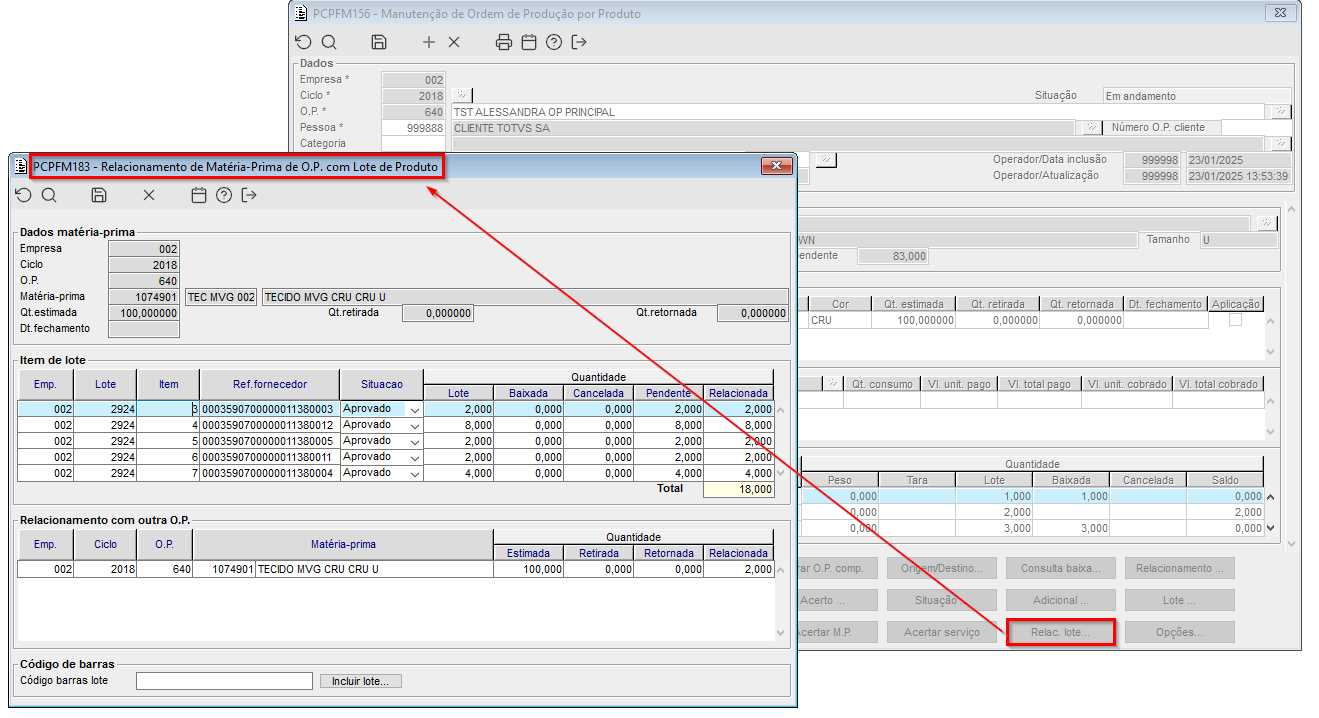Click scroll-up arrow of Item de lote grid
The image size is (1319, 718).
click(x=781, y=409)
